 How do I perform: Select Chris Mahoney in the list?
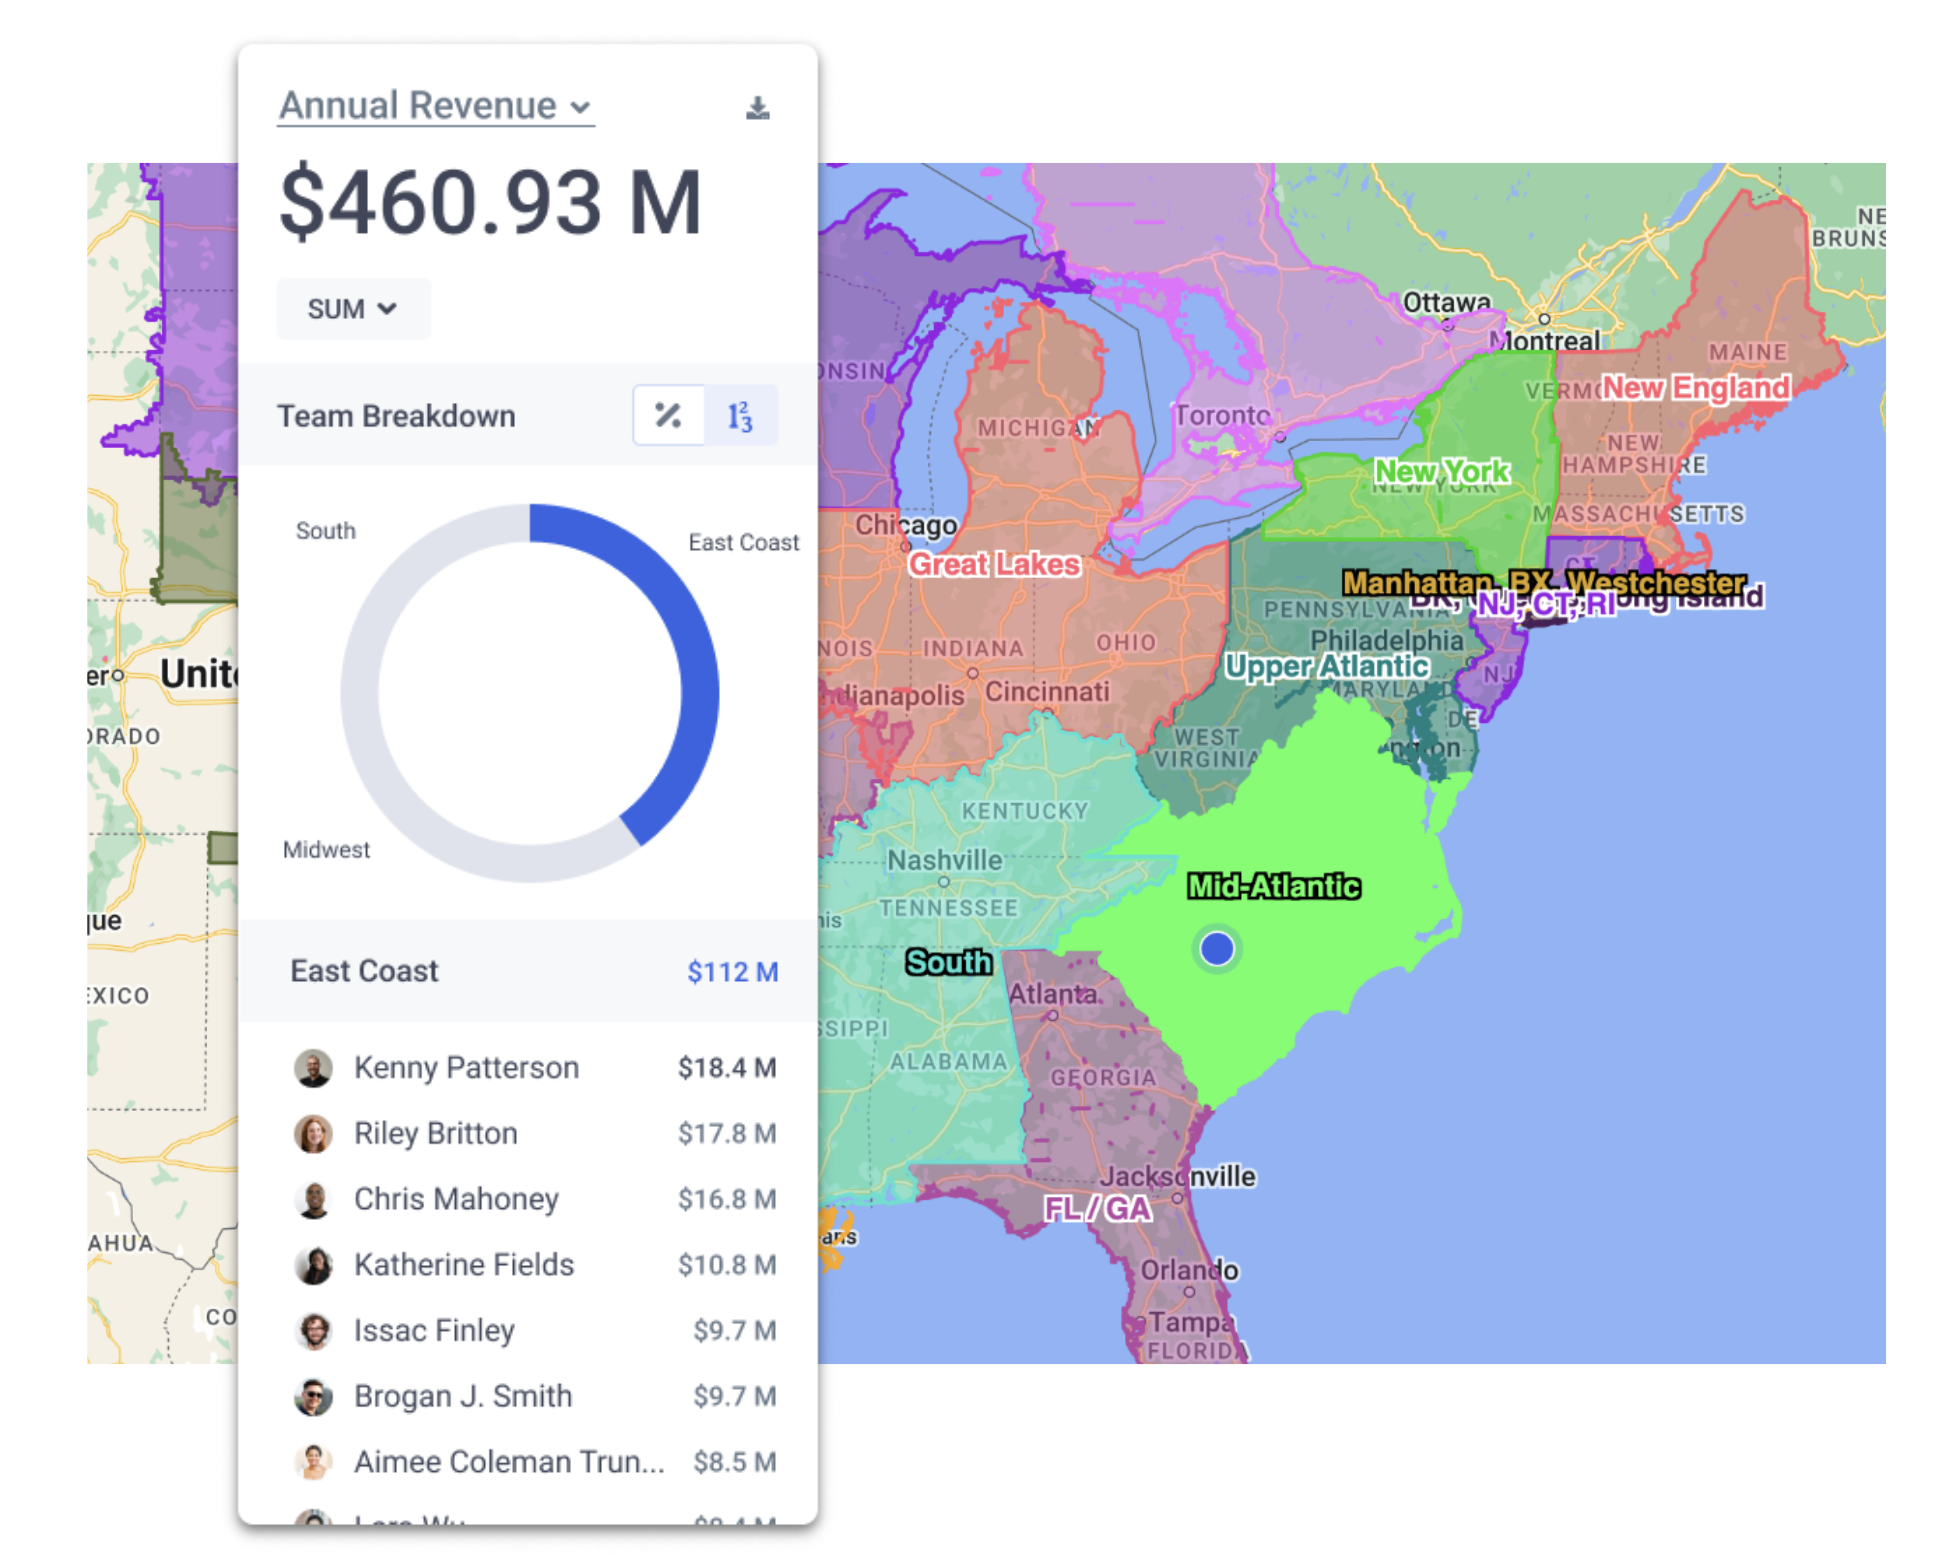tap(528, 1199)
